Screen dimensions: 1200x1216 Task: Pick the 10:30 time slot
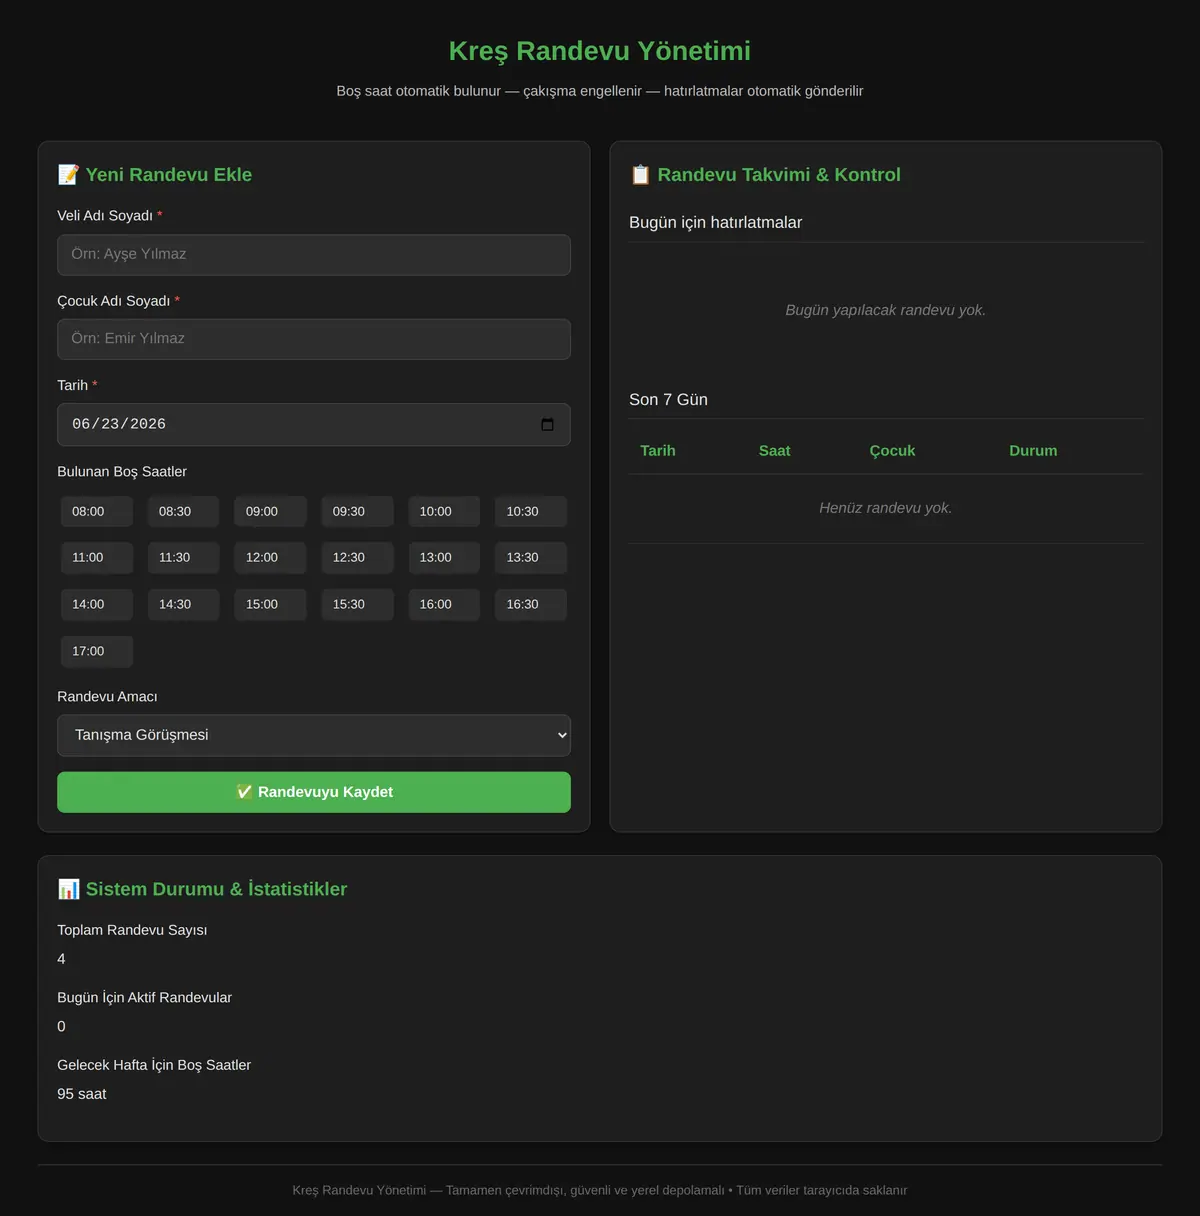click(x=531, y=511)
